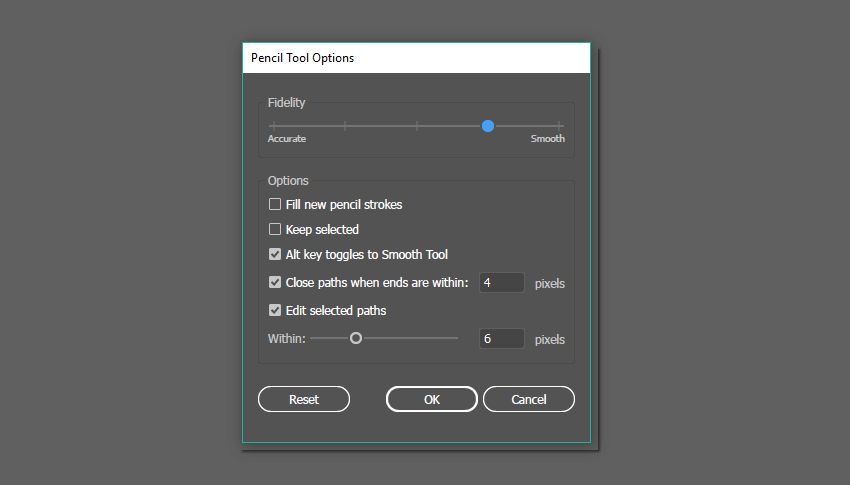Image resolution: width=850 pixels, height=485 pixels.
Task: Click the Smooth label under Fidelity
Action: pos(547,139)
